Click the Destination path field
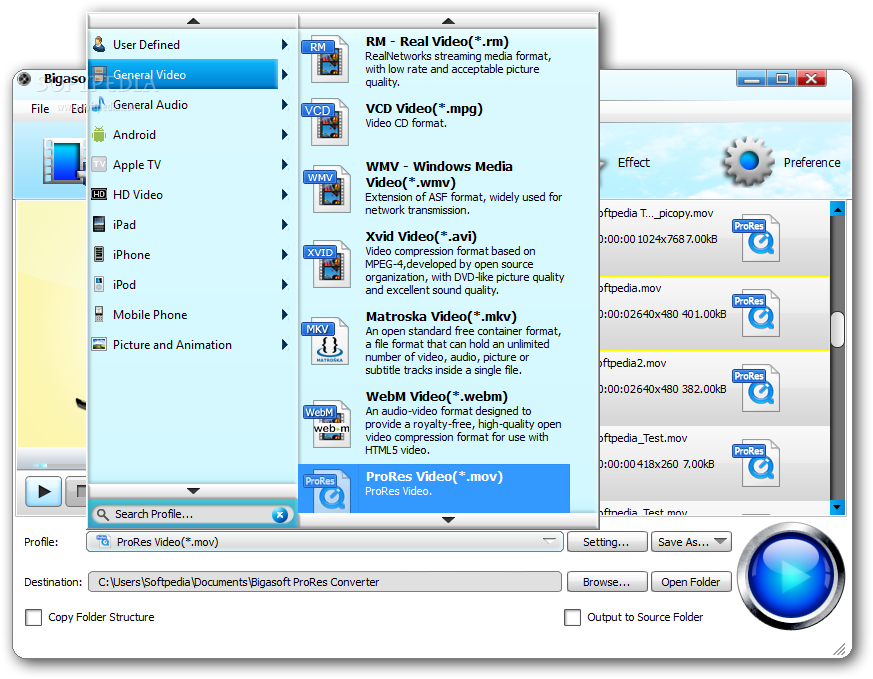 point(325,582)
